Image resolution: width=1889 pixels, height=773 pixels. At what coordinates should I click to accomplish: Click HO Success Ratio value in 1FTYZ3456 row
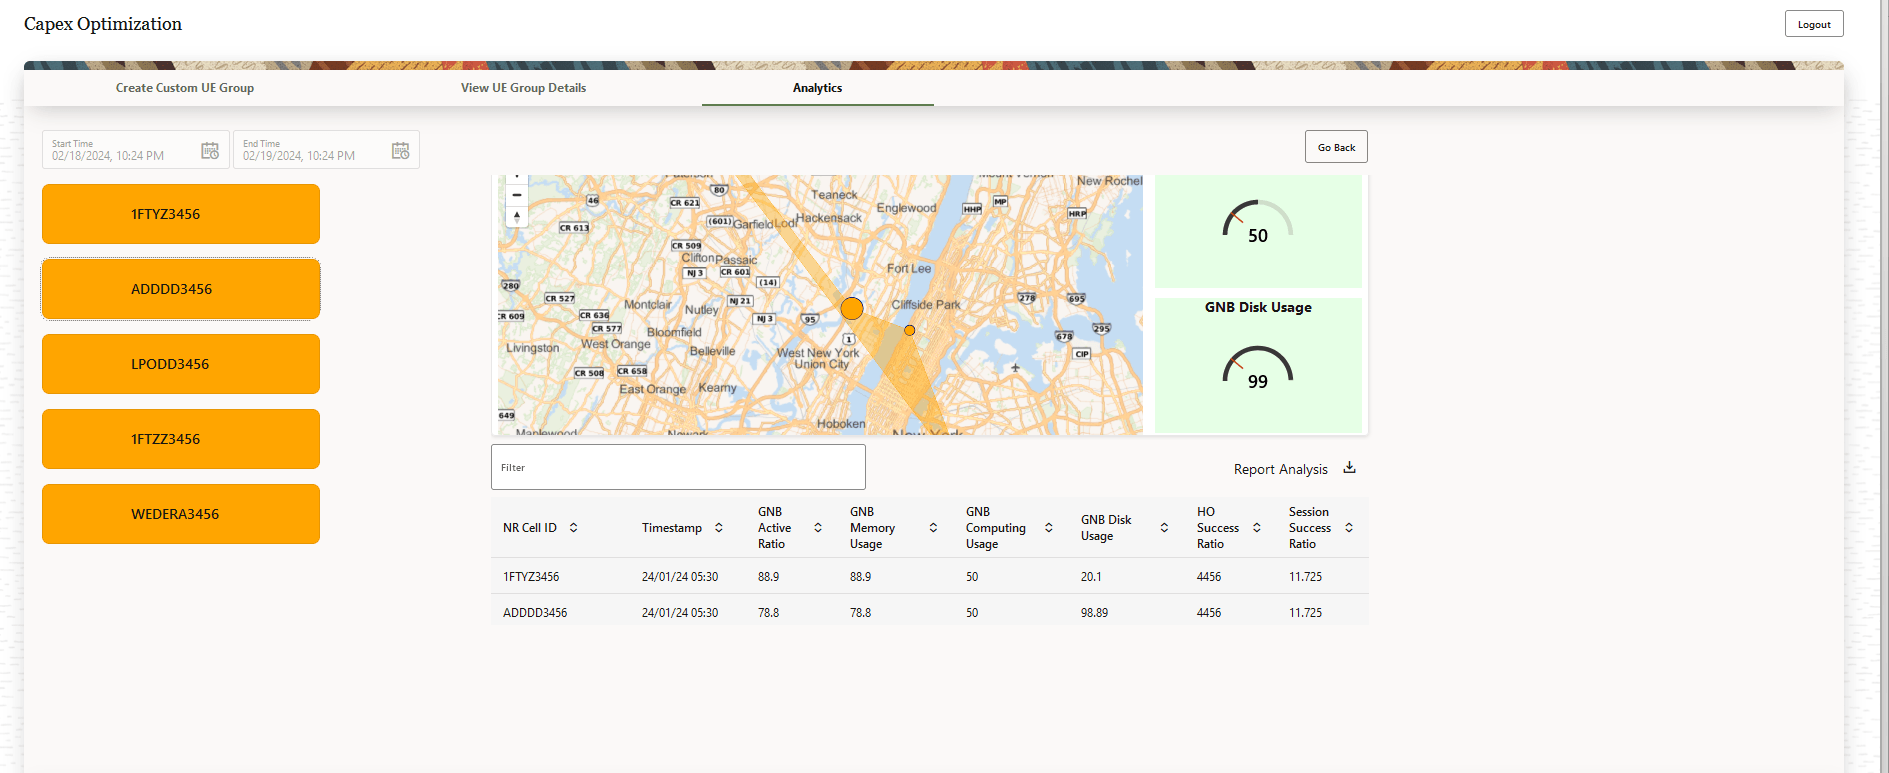1209,577
